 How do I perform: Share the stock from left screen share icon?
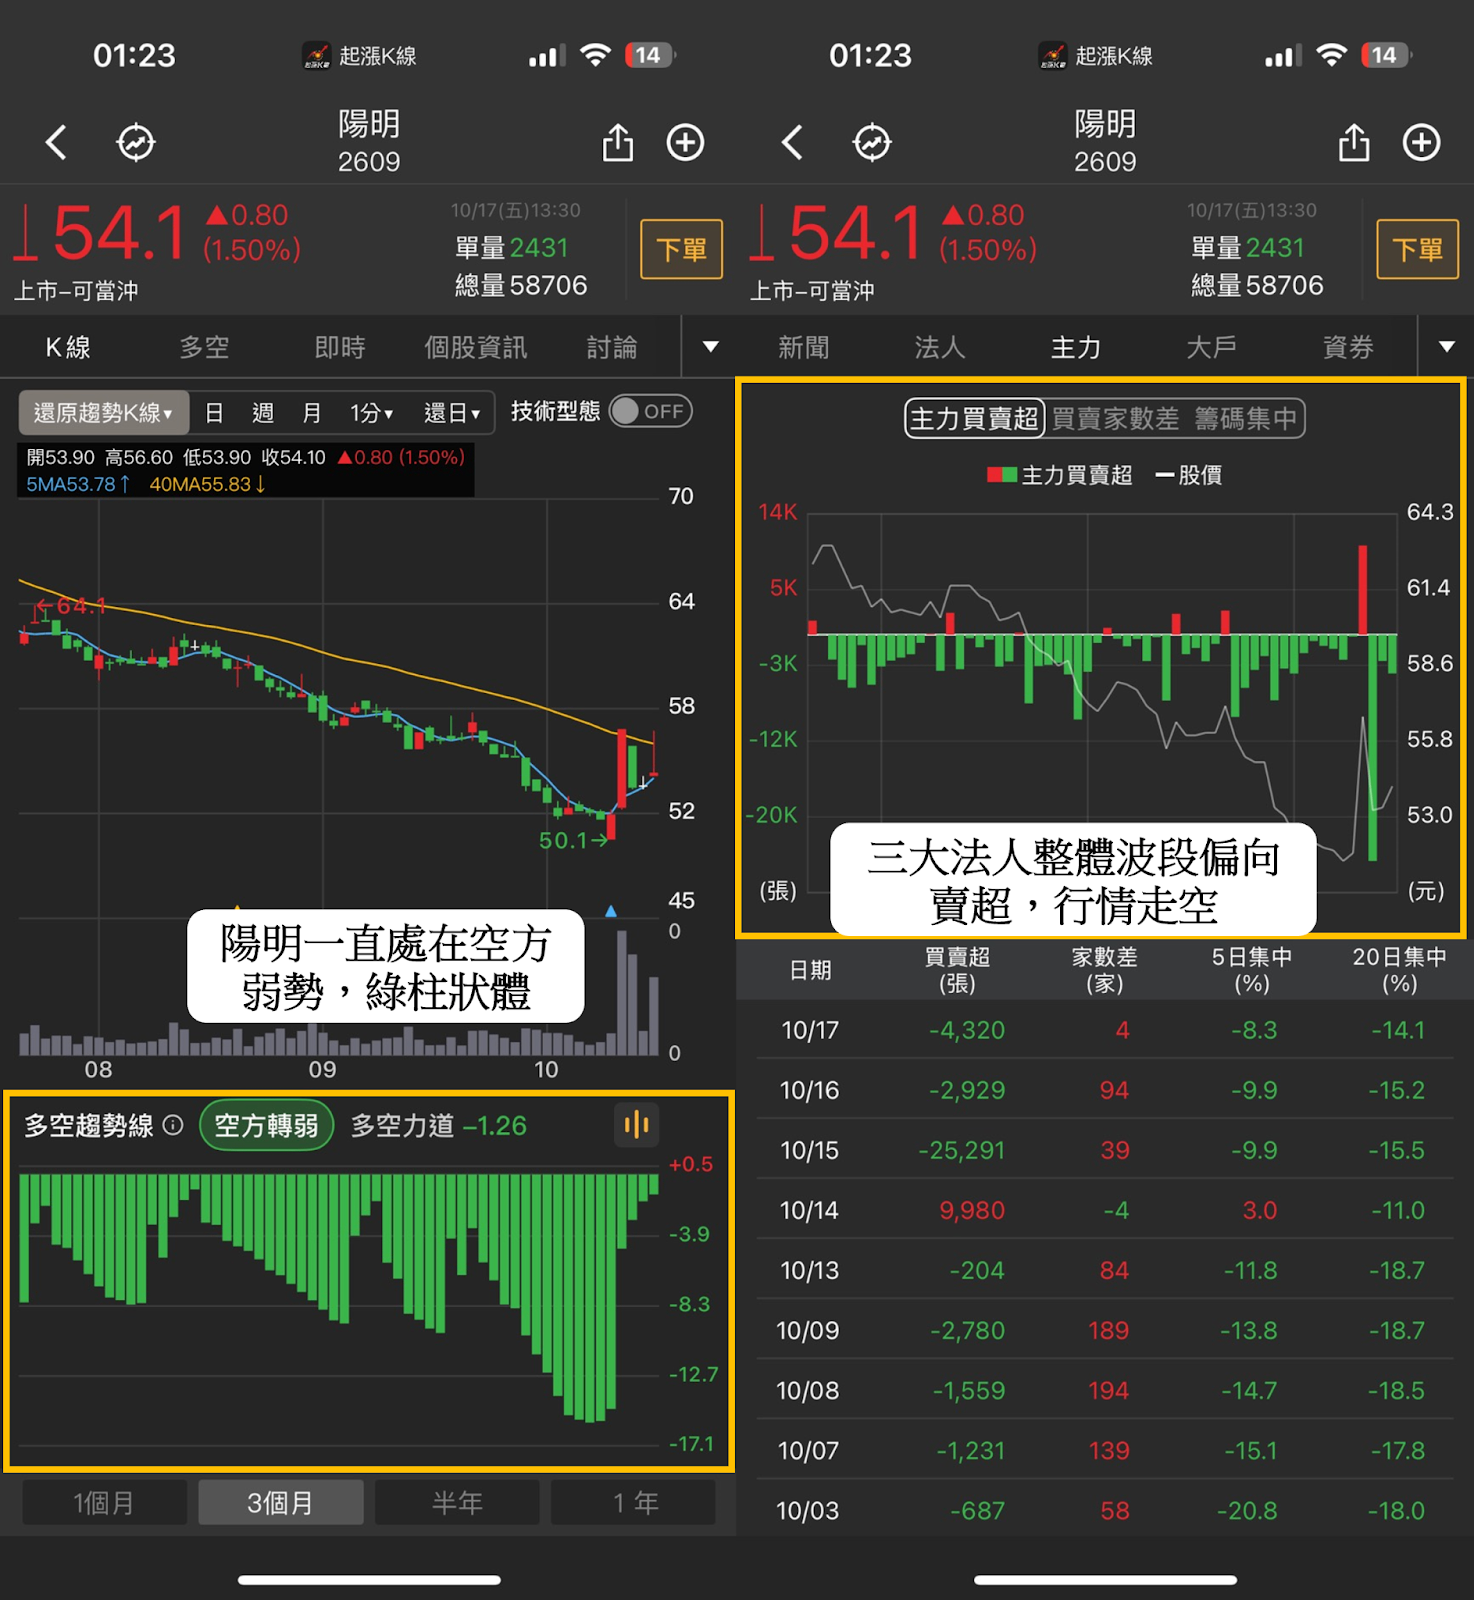(x=618, y=142)
